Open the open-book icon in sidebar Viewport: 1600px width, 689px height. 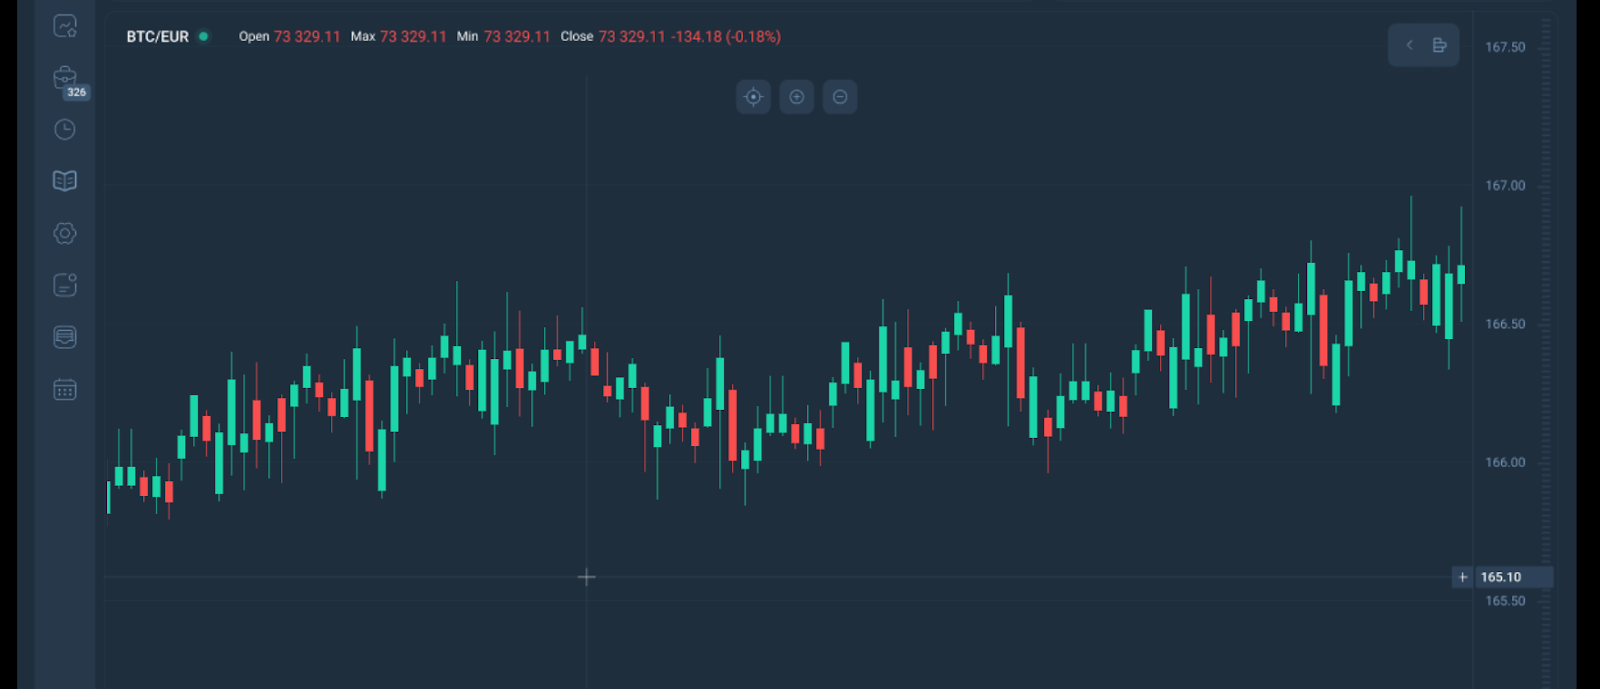(65, 181)
